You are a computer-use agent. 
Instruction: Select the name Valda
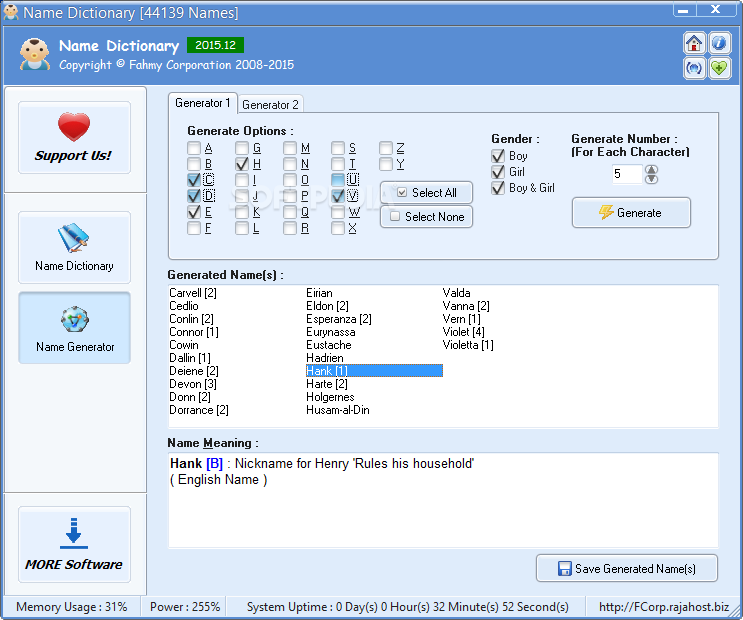(x=456, y=293)
